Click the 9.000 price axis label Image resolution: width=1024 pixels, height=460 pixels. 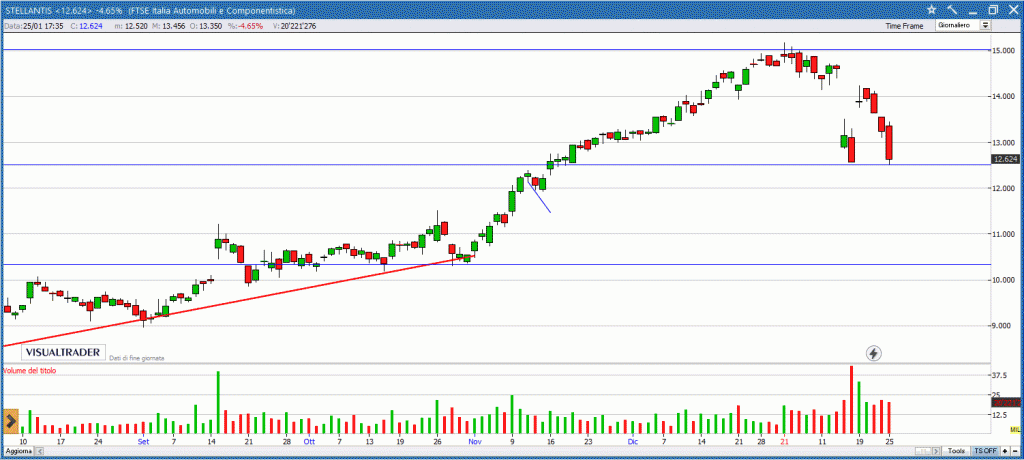tap(1003, 327)
